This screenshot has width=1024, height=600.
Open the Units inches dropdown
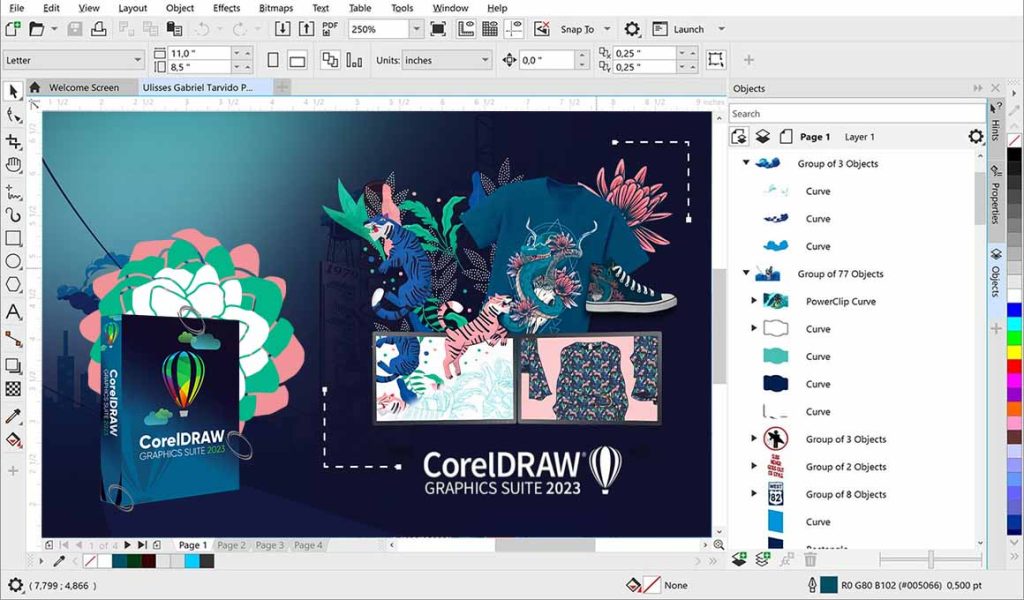485,60
